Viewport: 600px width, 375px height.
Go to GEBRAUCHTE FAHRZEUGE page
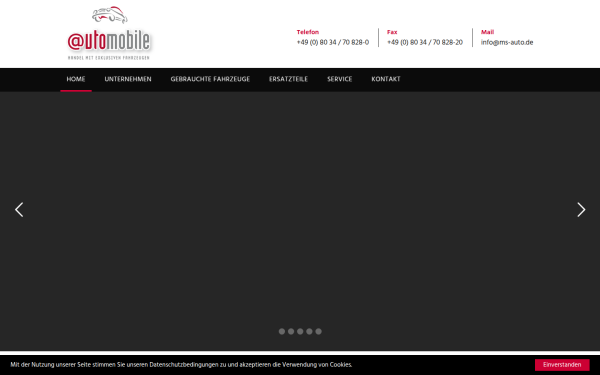(210, 79)
